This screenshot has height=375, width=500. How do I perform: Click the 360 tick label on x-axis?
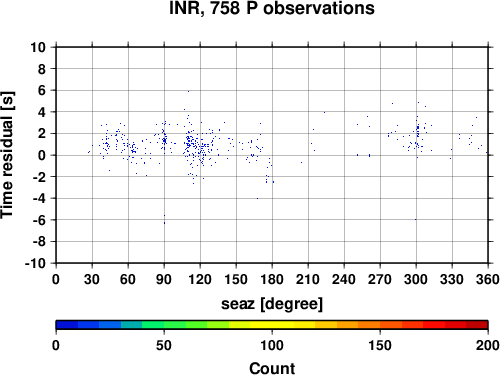(488, 279)
